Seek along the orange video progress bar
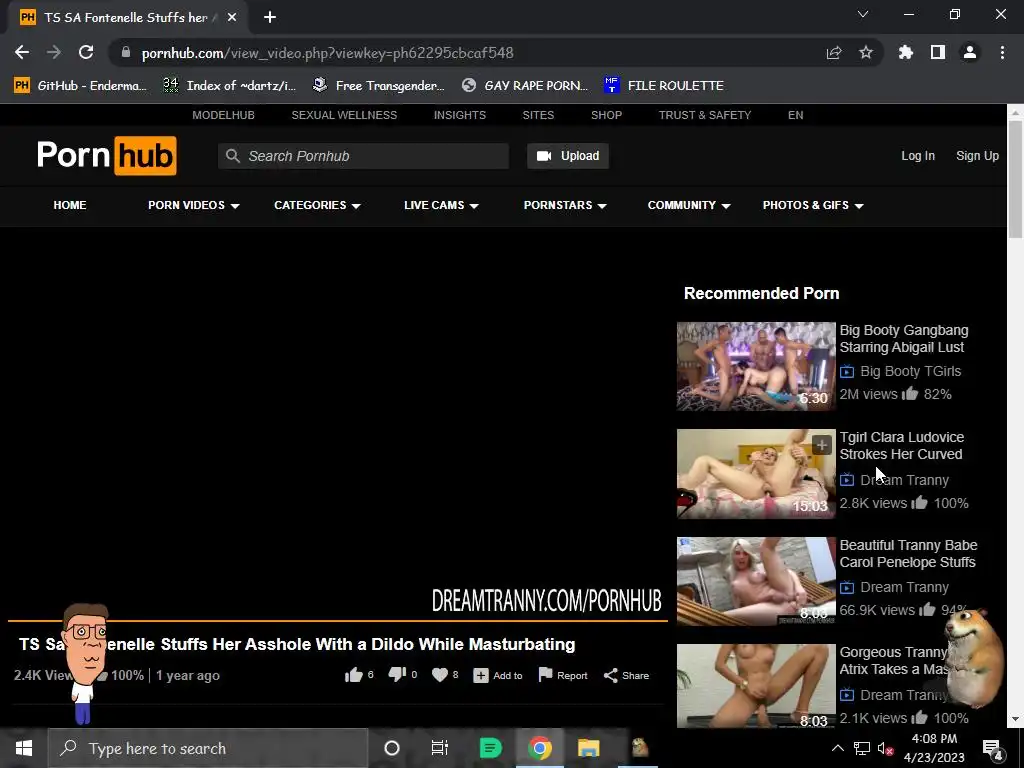The image size is (1024, 768). (338, 620)
